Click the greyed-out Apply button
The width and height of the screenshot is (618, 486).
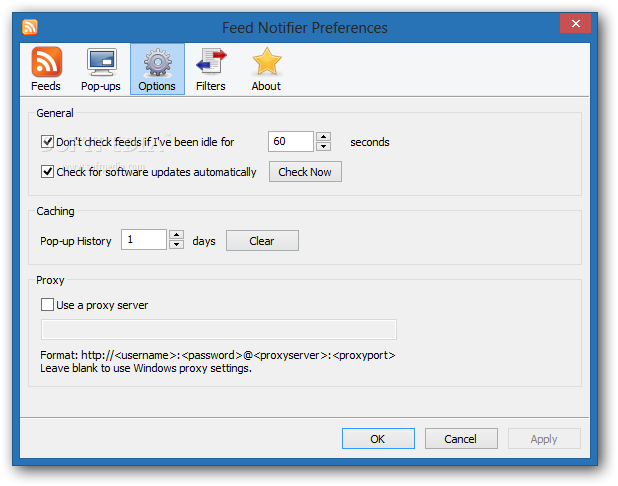tap(544, 438)
